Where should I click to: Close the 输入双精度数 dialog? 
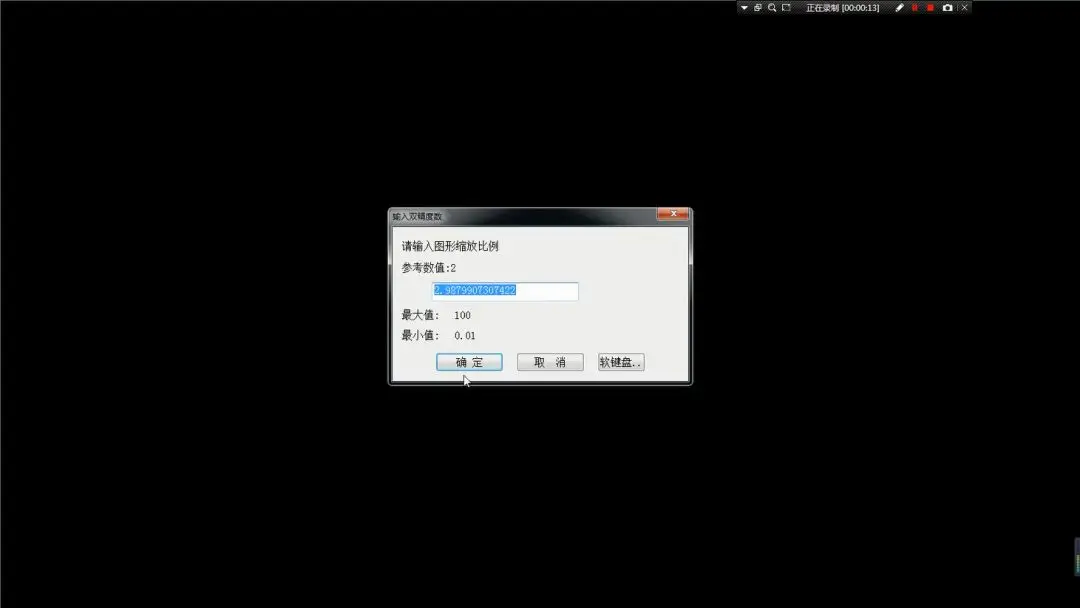tap(673, 214)
